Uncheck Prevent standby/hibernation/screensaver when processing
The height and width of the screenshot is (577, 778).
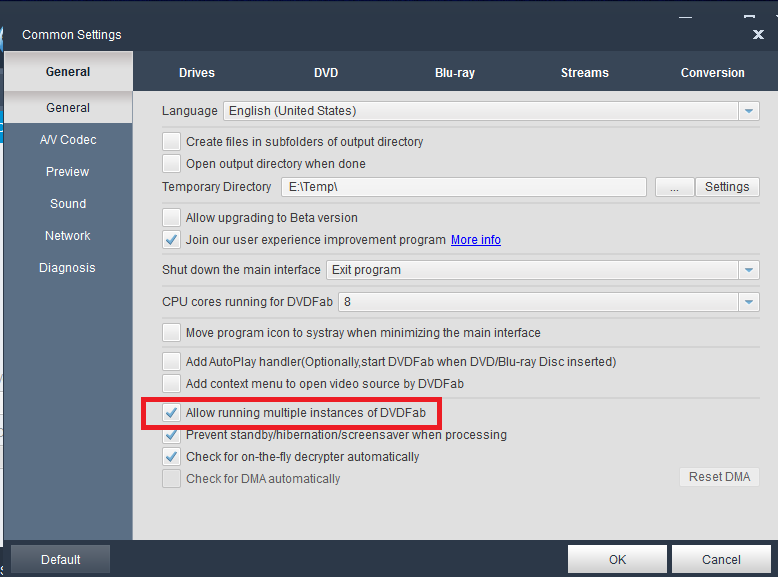(x=171, y=435)
